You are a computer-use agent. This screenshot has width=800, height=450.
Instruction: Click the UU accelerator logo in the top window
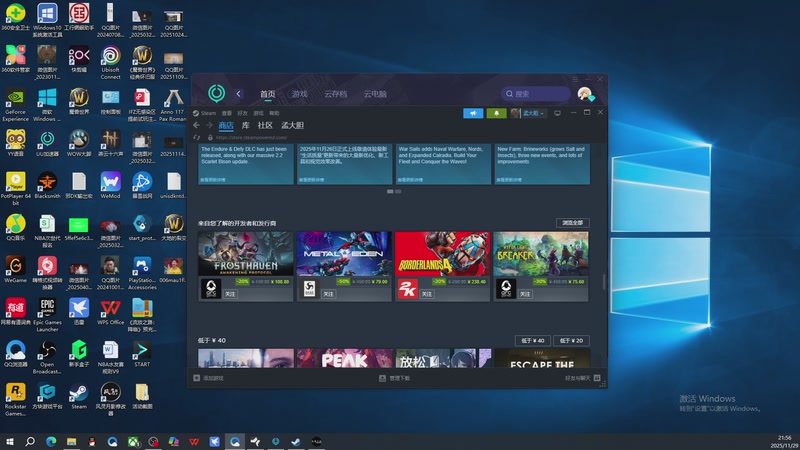216,93
